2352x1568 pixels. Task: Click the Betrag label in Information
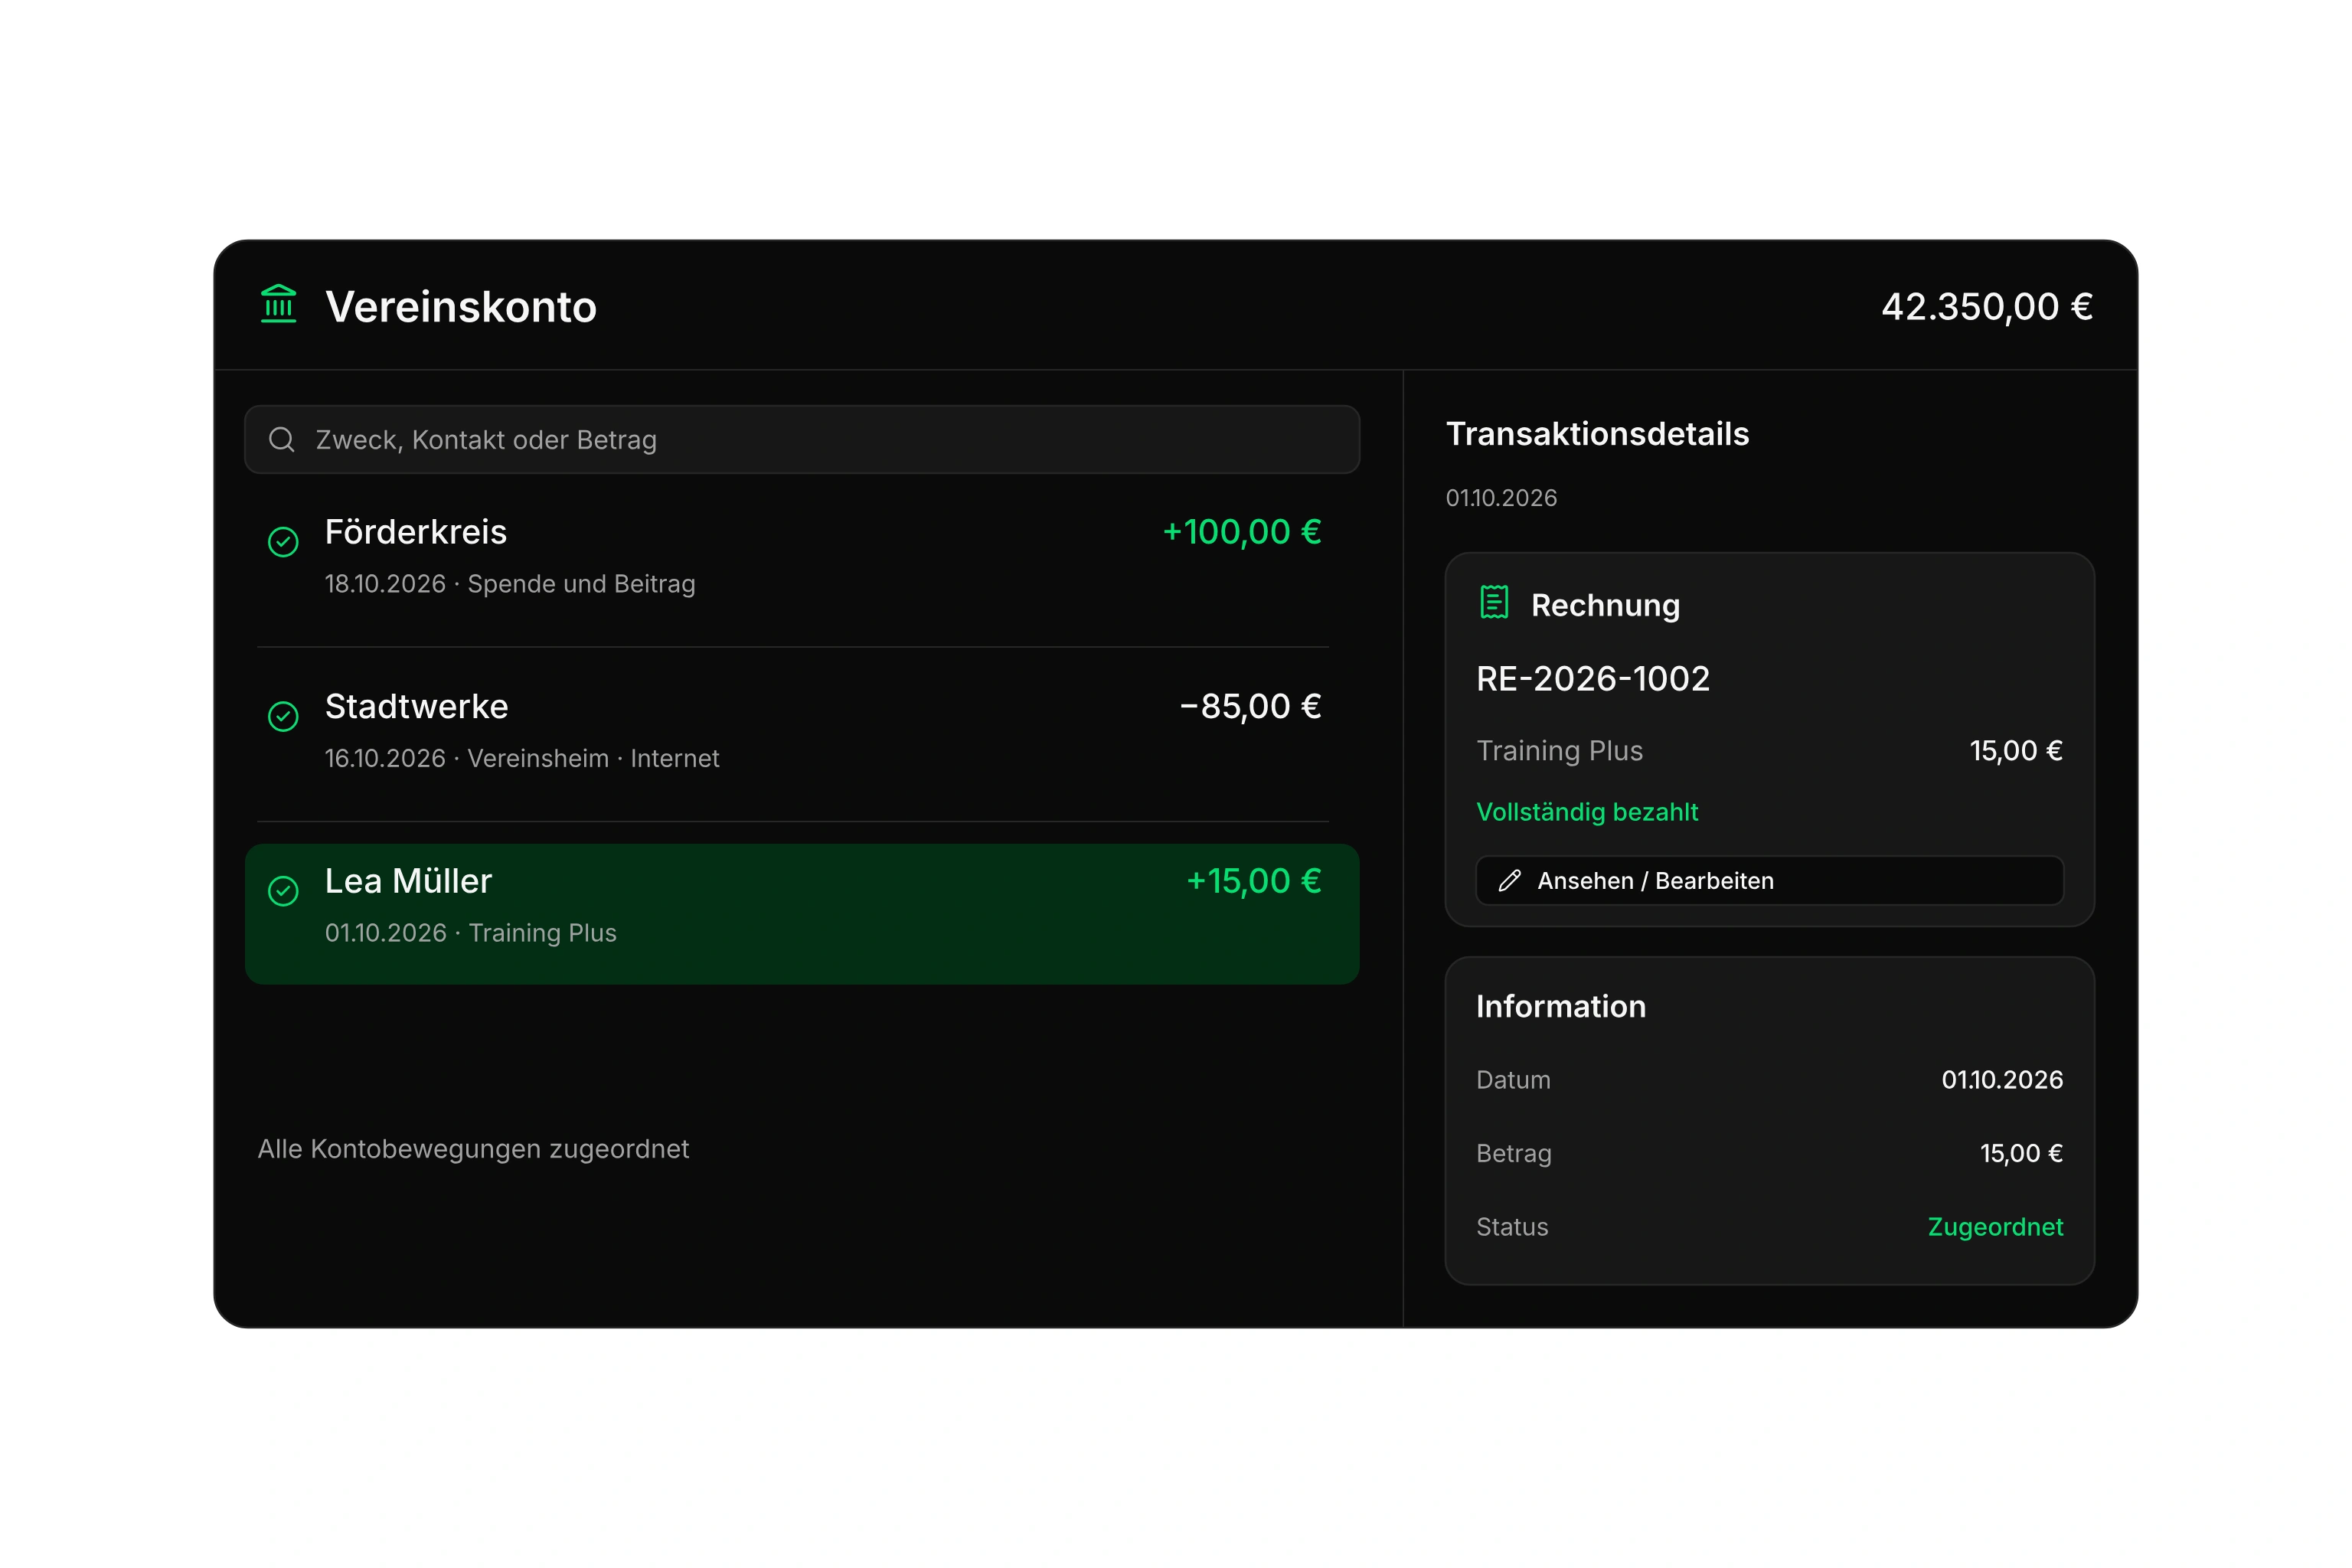(1514, 1154)
